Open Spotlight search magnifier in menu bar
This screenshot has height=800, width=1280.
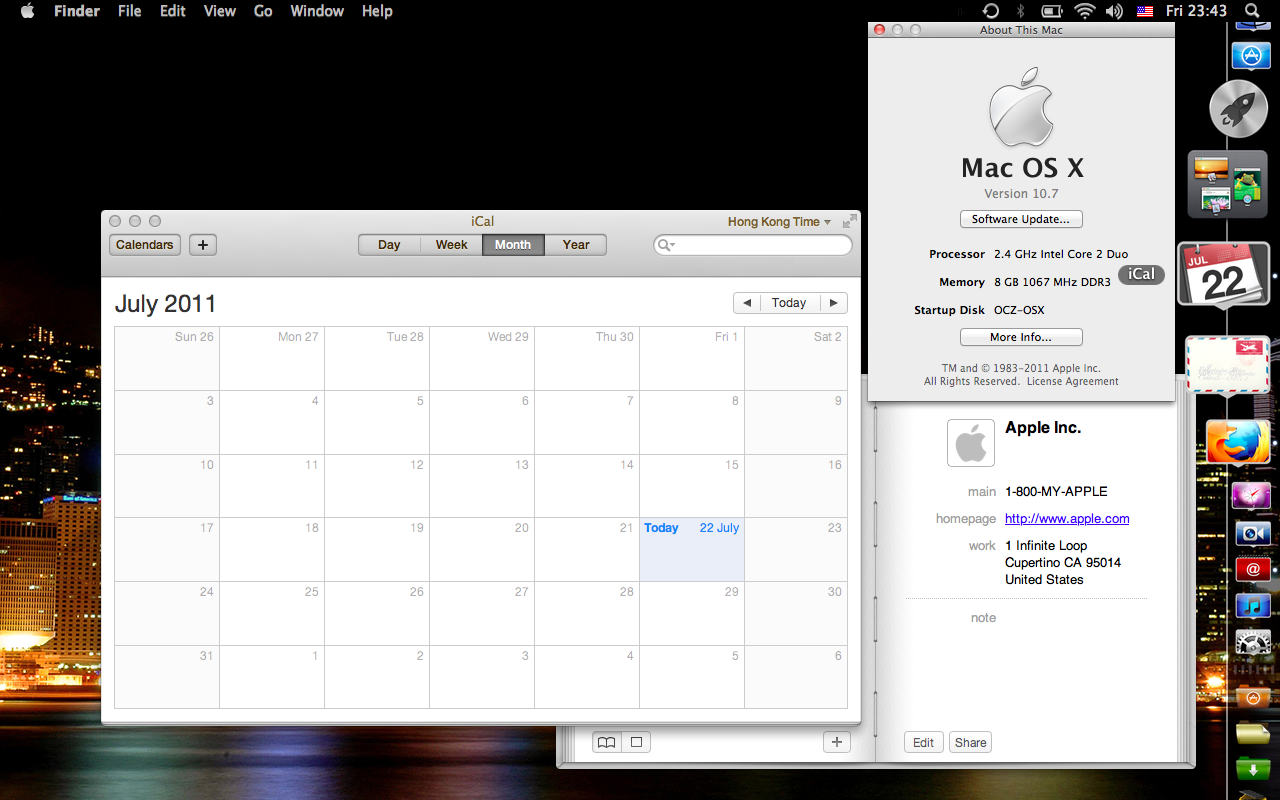(x=1251, y=11)
